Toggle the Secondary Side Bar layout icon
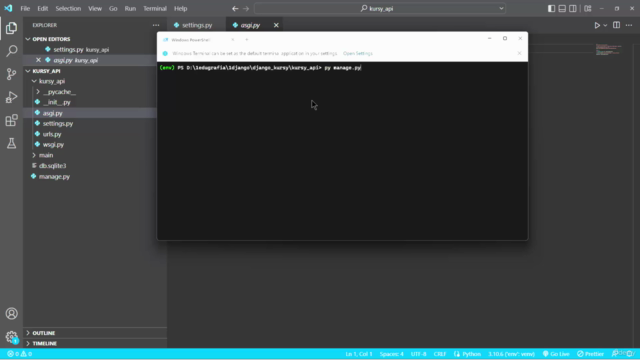 pos(573,9)
